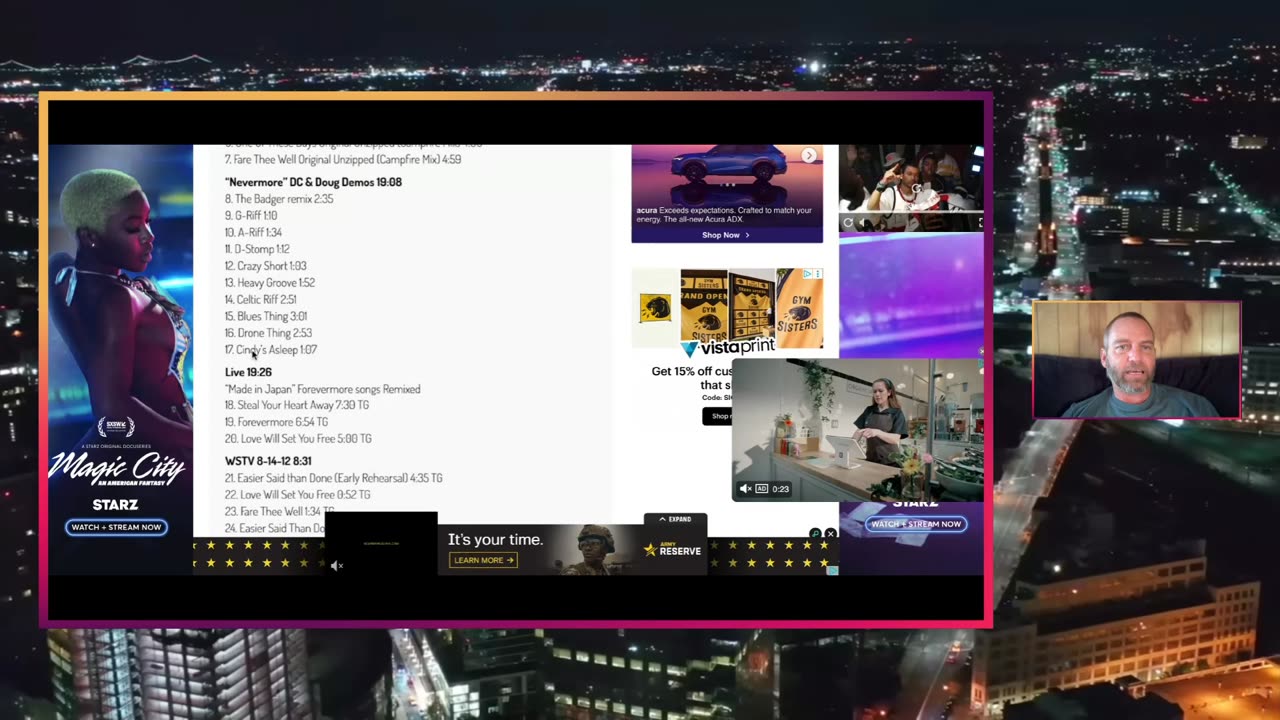
Task: Select track '9. G-Riff 1:10'
Action: (x=251, y=216)
